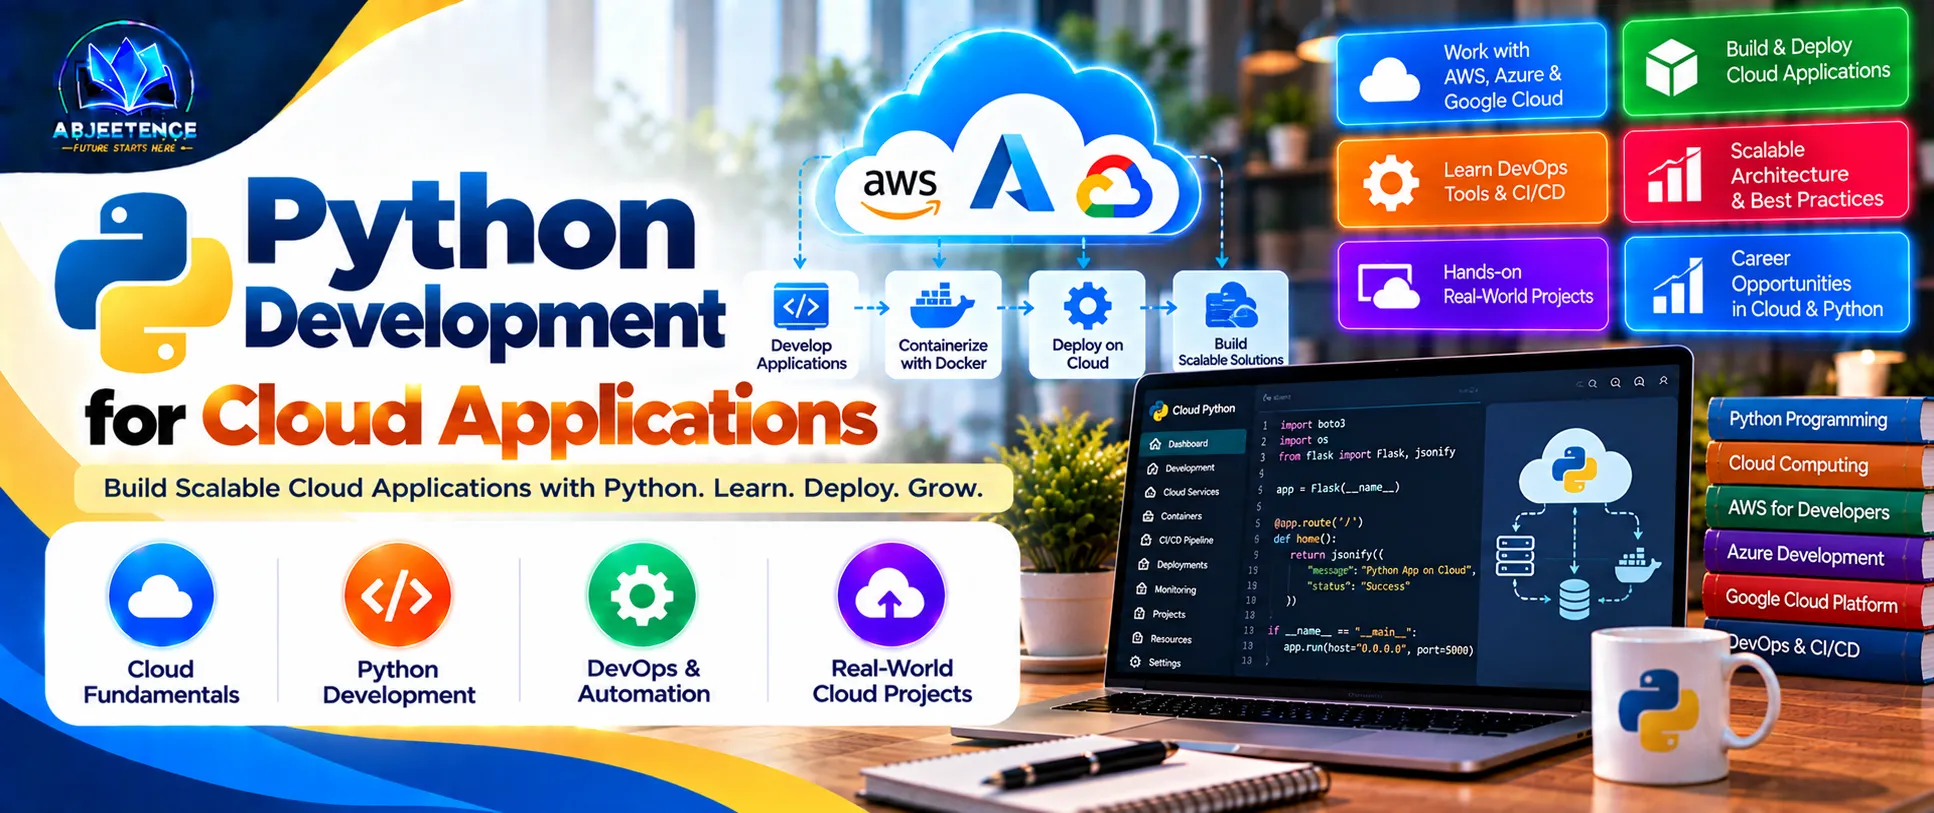This screenshot has height=813, width=1934.
Task: Open Projects in the laptop sidebar
Action: click(x=1160, y=614)
